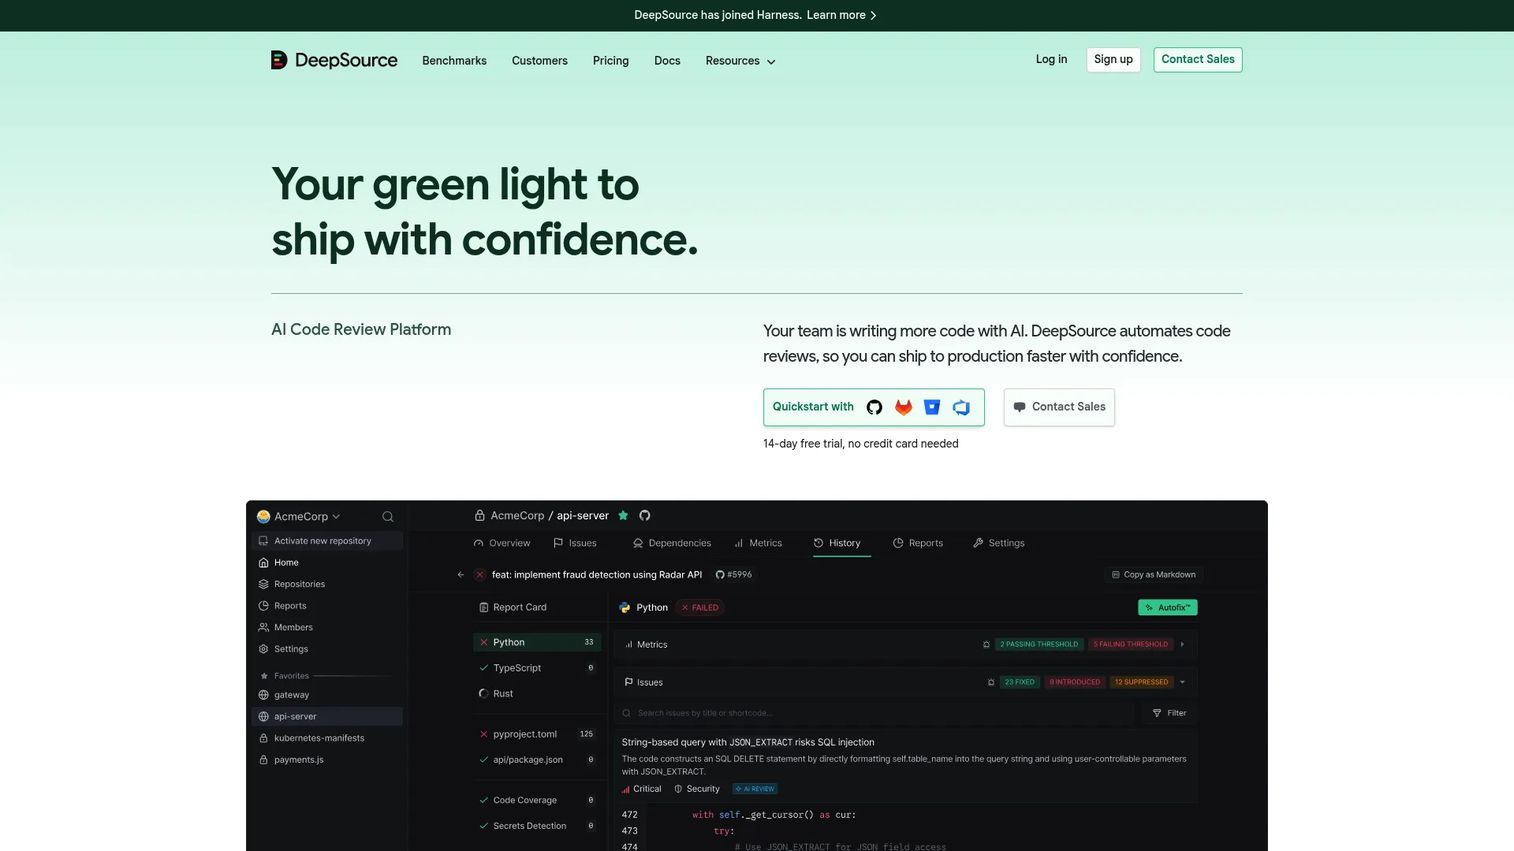Go to the Pricing page
The height and width of the screenshot is (851, 1514).
[611, 61]
